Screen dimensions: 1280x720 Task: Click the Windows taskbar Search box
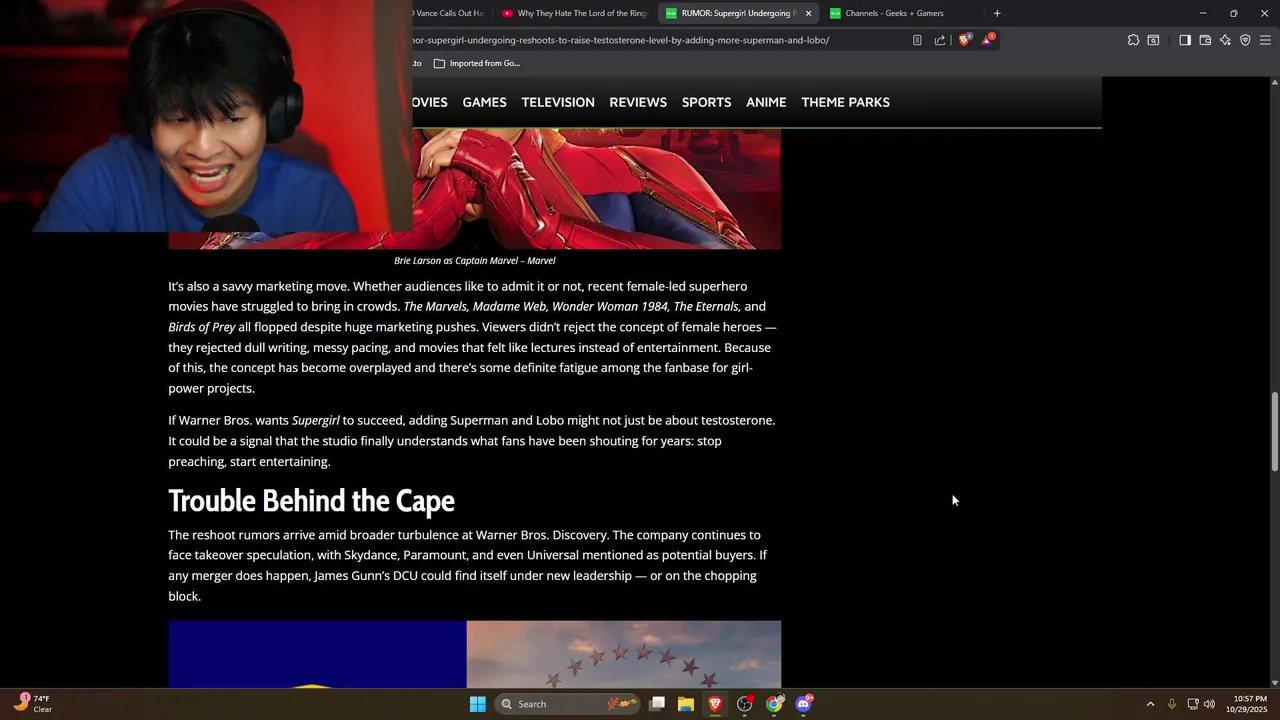coord(569,704)
